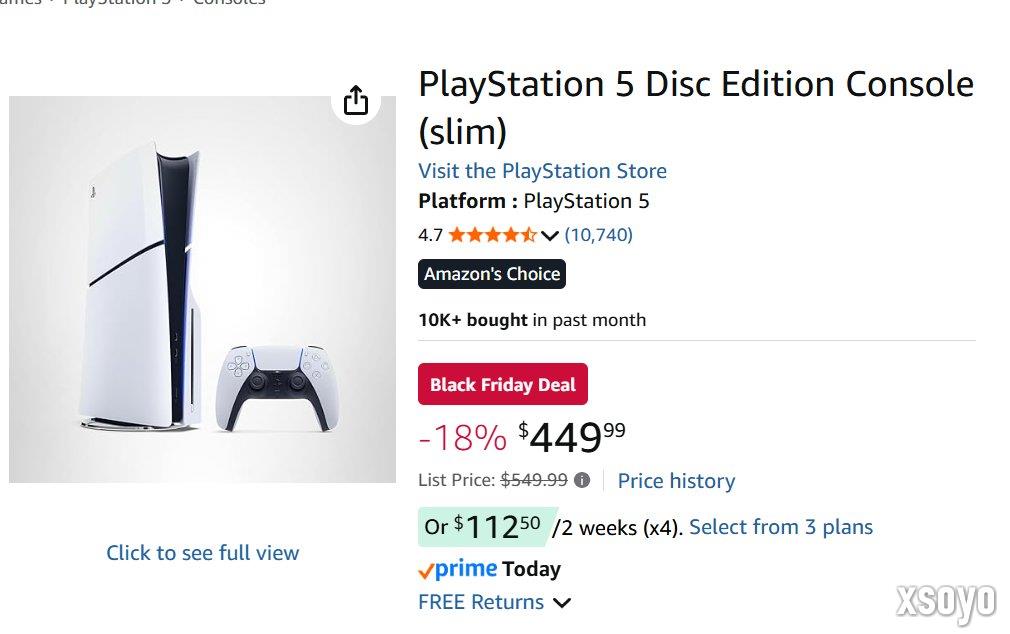Open the 10,740 customer ratings link
Viewport: 1010px width, 634px height.
pos(599,235)
